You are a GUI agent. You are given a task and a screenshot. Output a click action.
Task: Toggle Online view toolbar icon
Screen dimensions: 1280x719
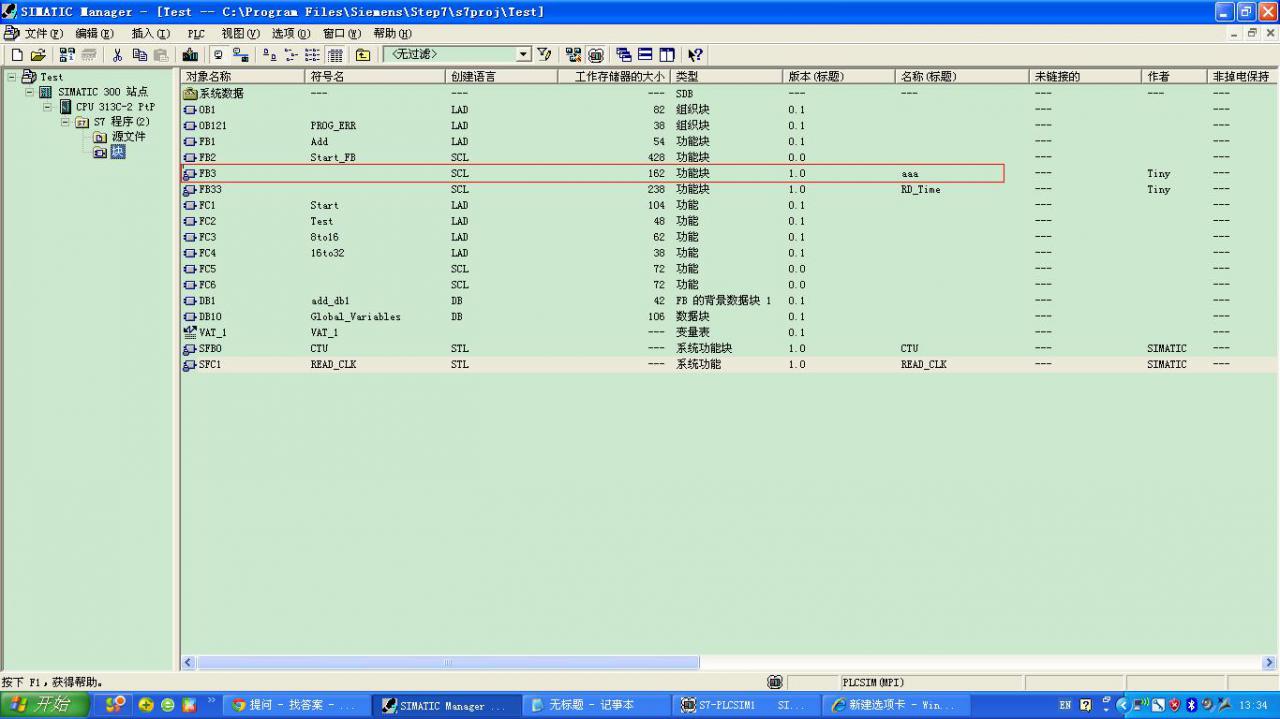pos(218,55)
